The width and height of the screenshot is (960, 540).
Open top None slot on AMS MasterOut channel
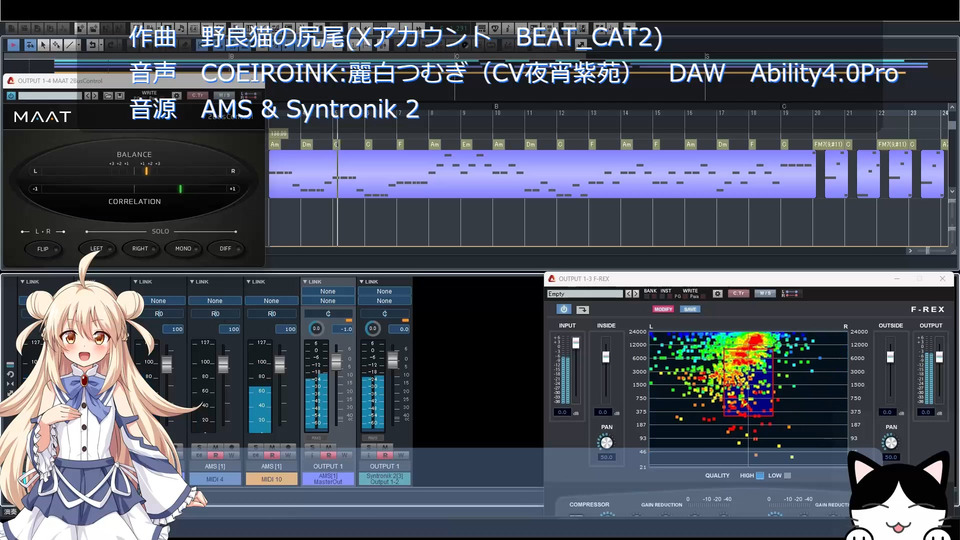[x=328, y=291]
